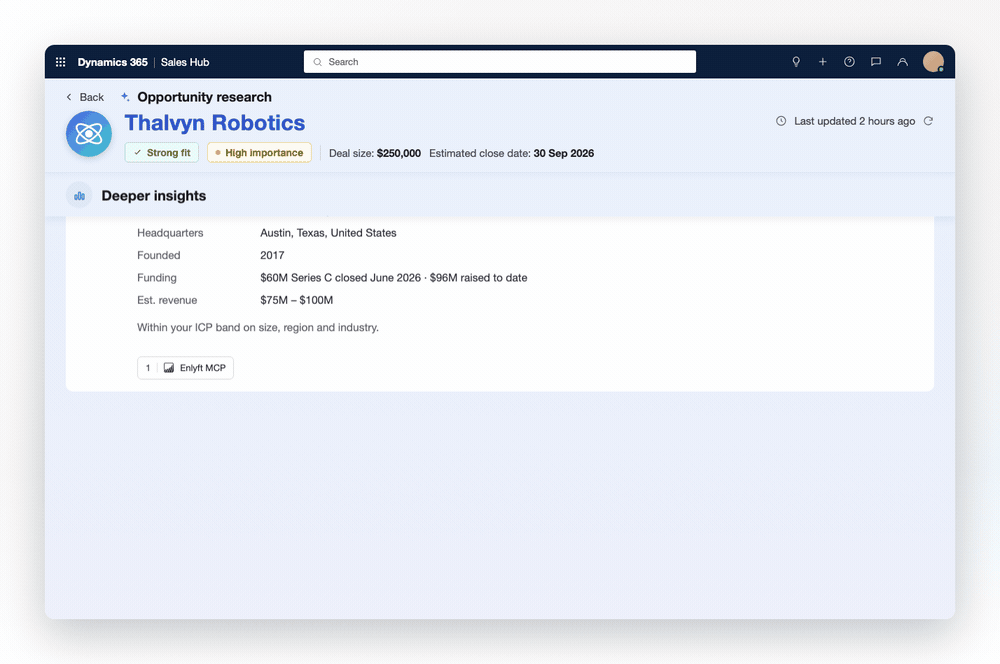Click Austin, Texas, United States value

tap(328, 233)
